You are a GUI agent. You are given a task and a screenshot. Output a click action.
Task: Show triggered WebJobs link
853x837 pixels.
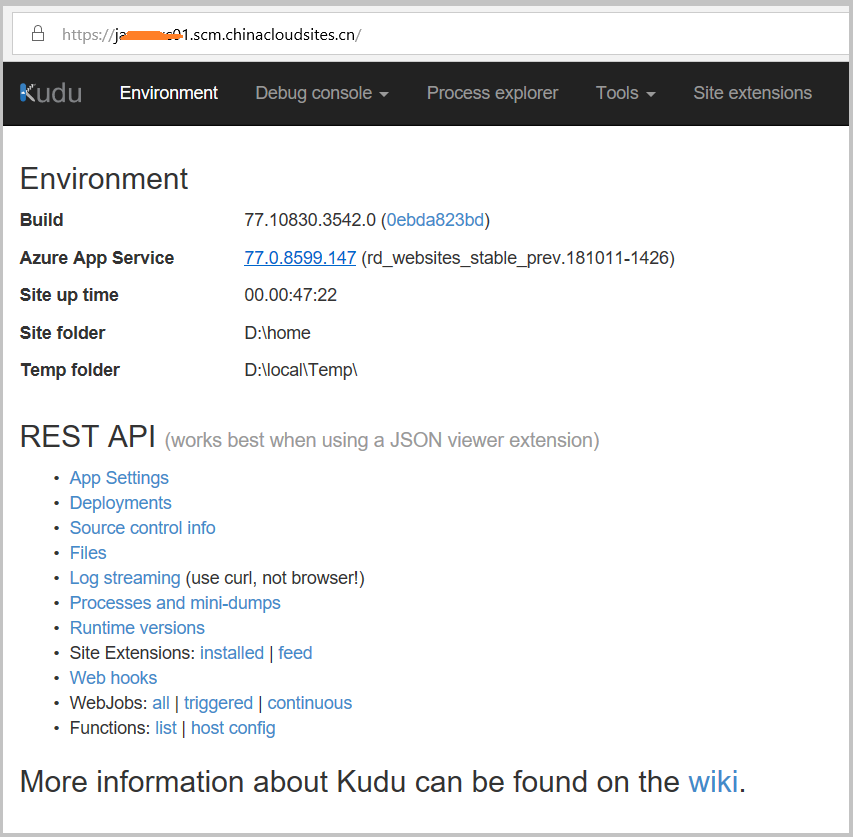218,703
